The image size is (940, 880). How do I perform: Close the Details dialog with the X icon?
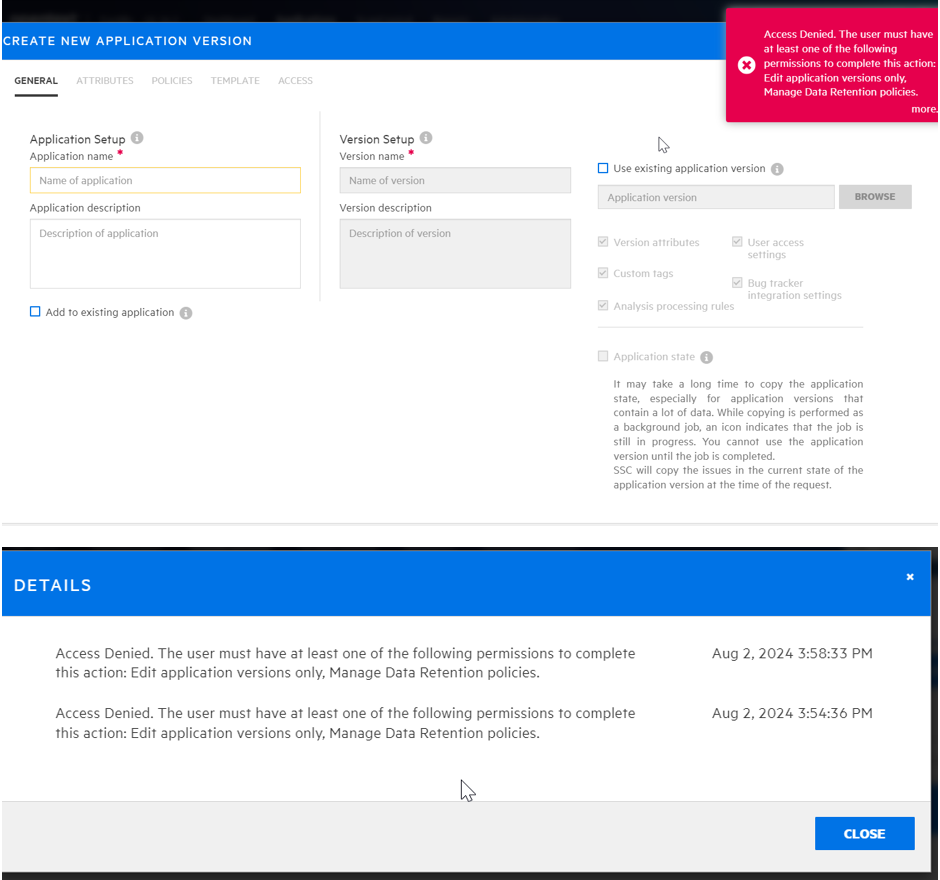(x=910, y=577)
